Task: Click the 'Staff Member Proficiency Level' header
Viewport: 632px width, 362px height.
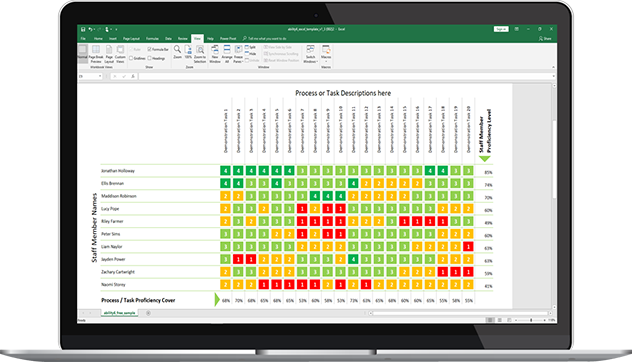Action: point(485,131)
